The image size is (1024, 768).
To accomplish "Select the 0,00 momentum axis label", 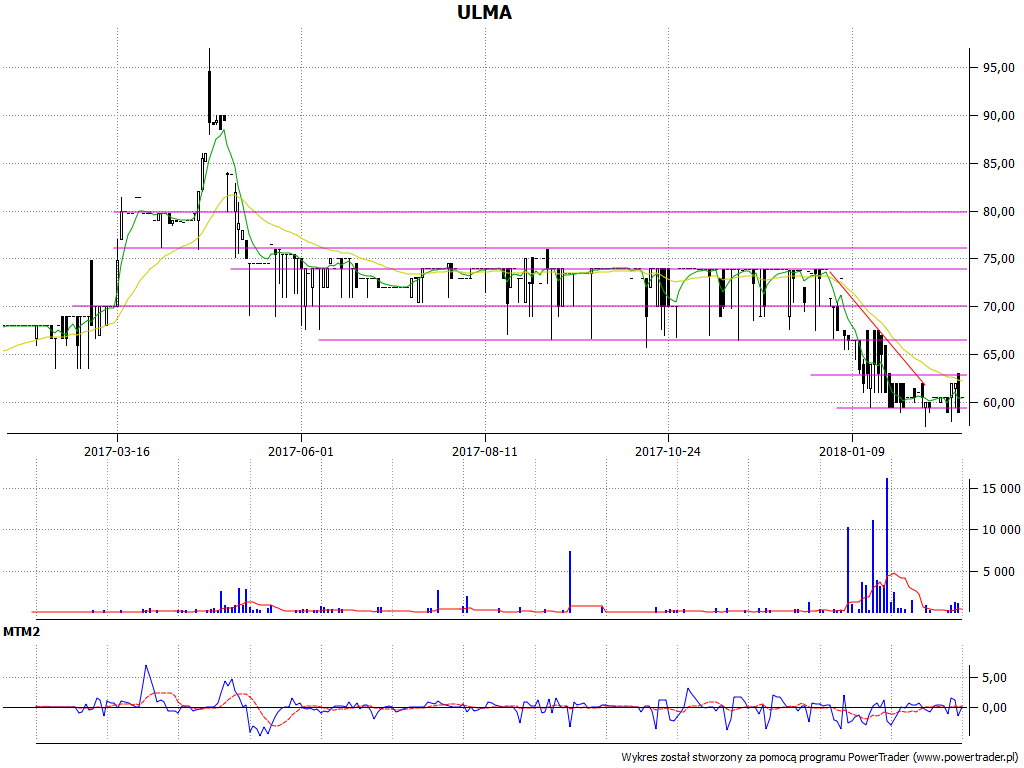I will [995, 708].
